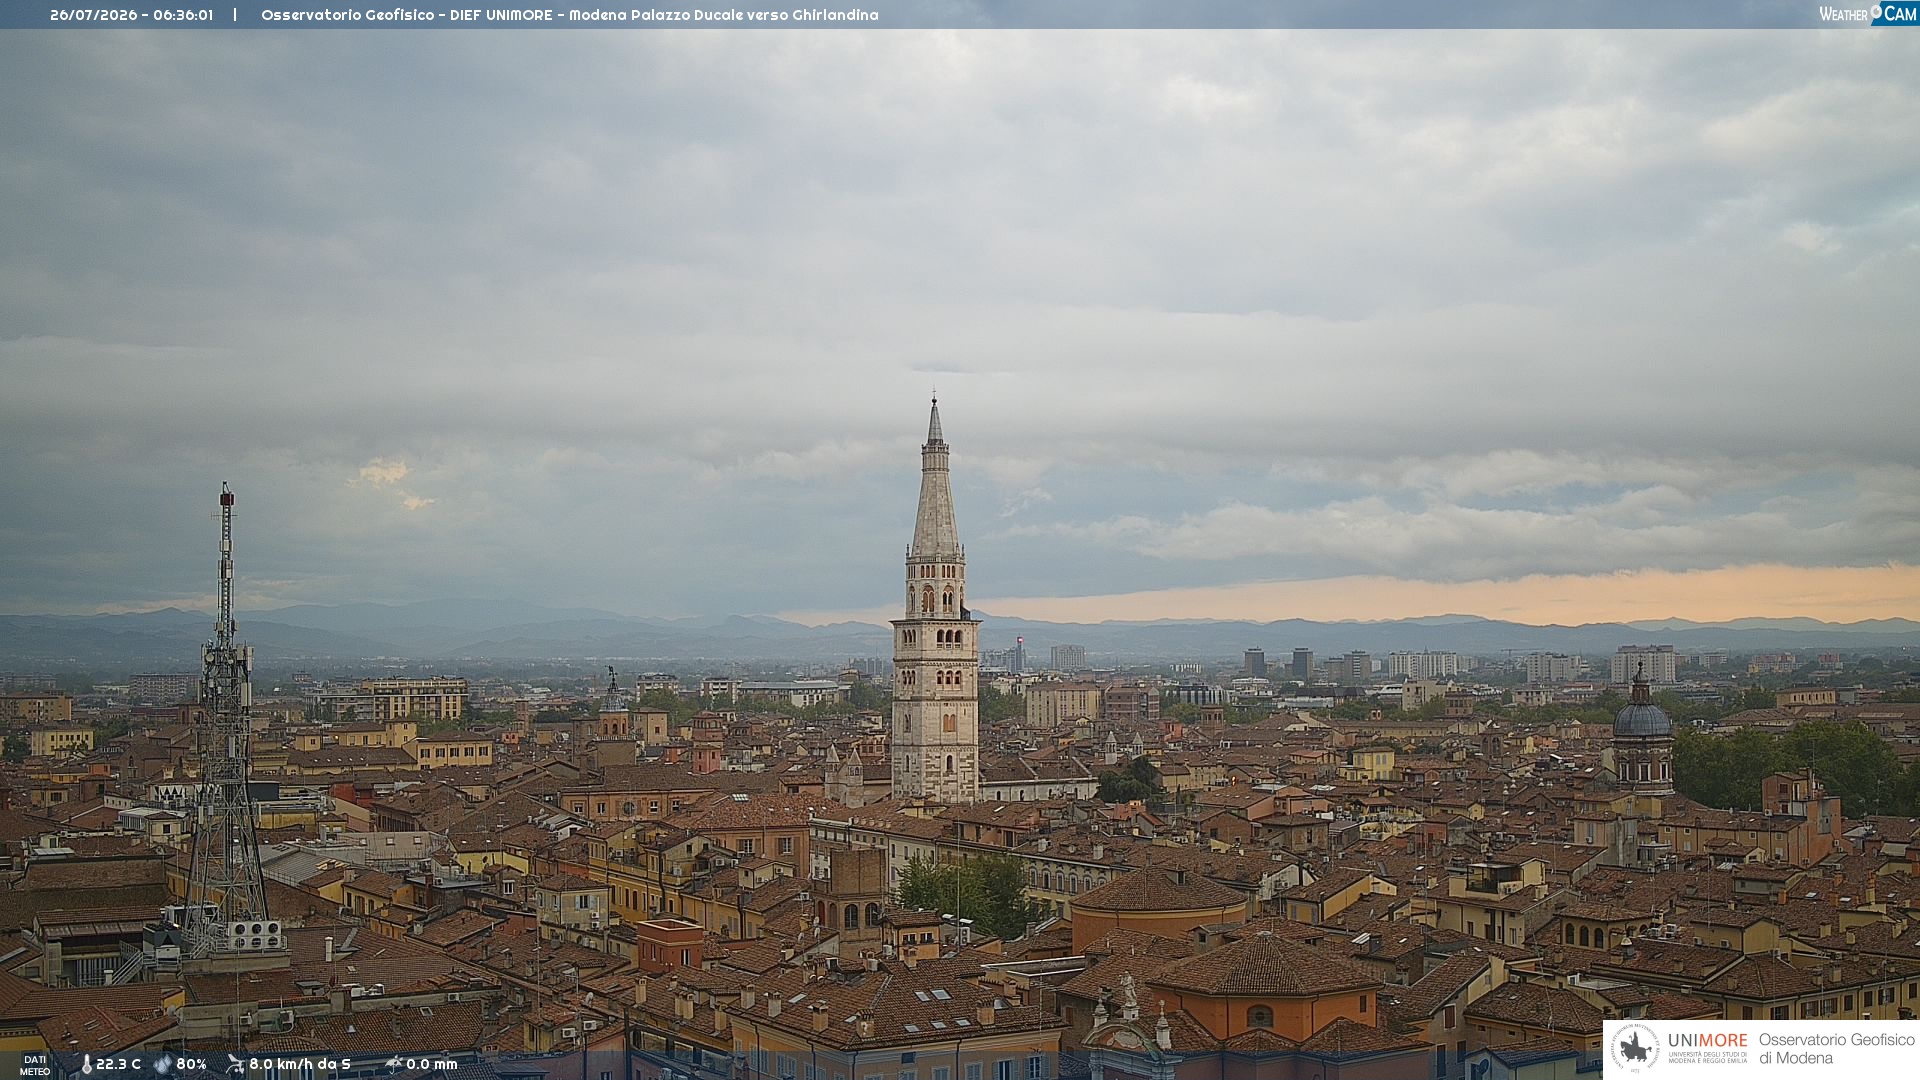This screenshot has height=1080, width=1920.
Task: Click the UNIMORE university seal
Action: [x=1635, y=1048]
